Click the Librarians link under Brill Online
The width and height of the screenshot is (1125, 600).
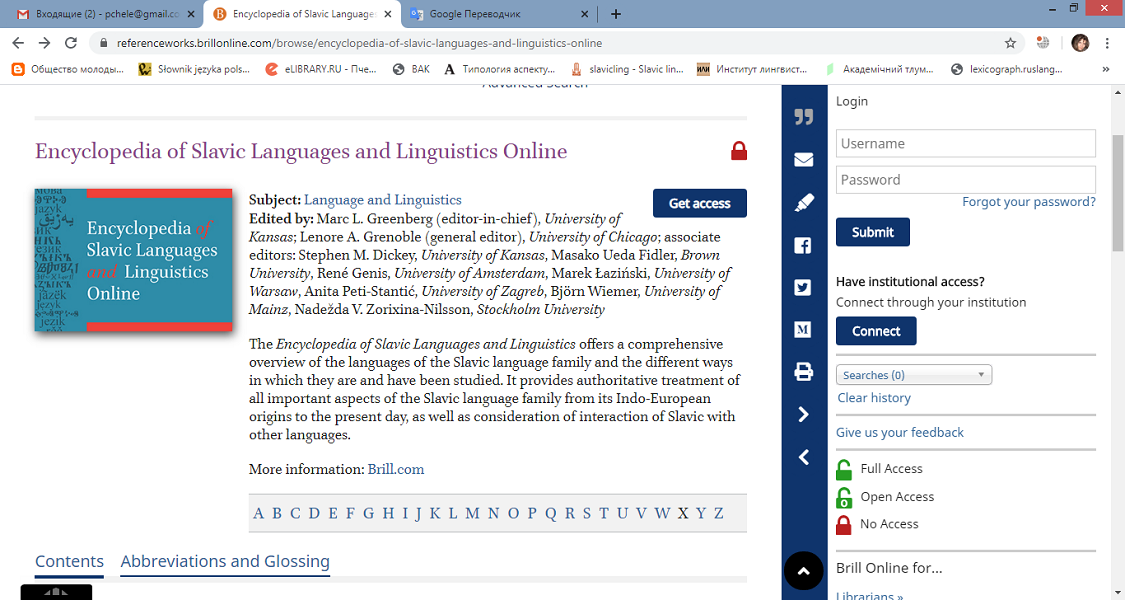pyautogui.click(x=870, y=595)
